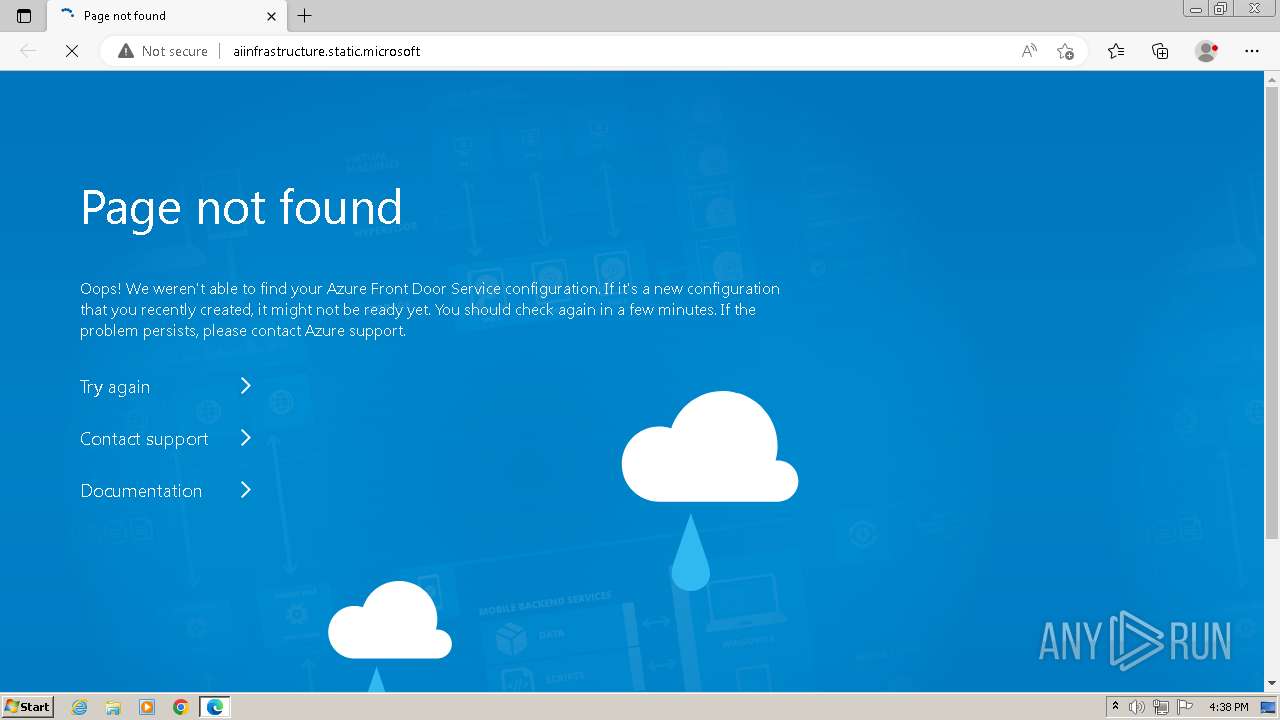Open Settings and more menu
The height and width of the screenshot is (720, 1280).
[1252, 51]
